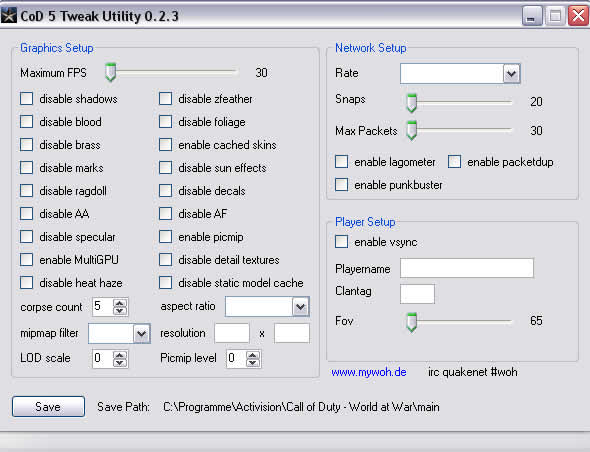This screenshot has width=590, height=452.
Task: Check the enable picmip box
Action: pyautogui.click(x=166, y=236)
